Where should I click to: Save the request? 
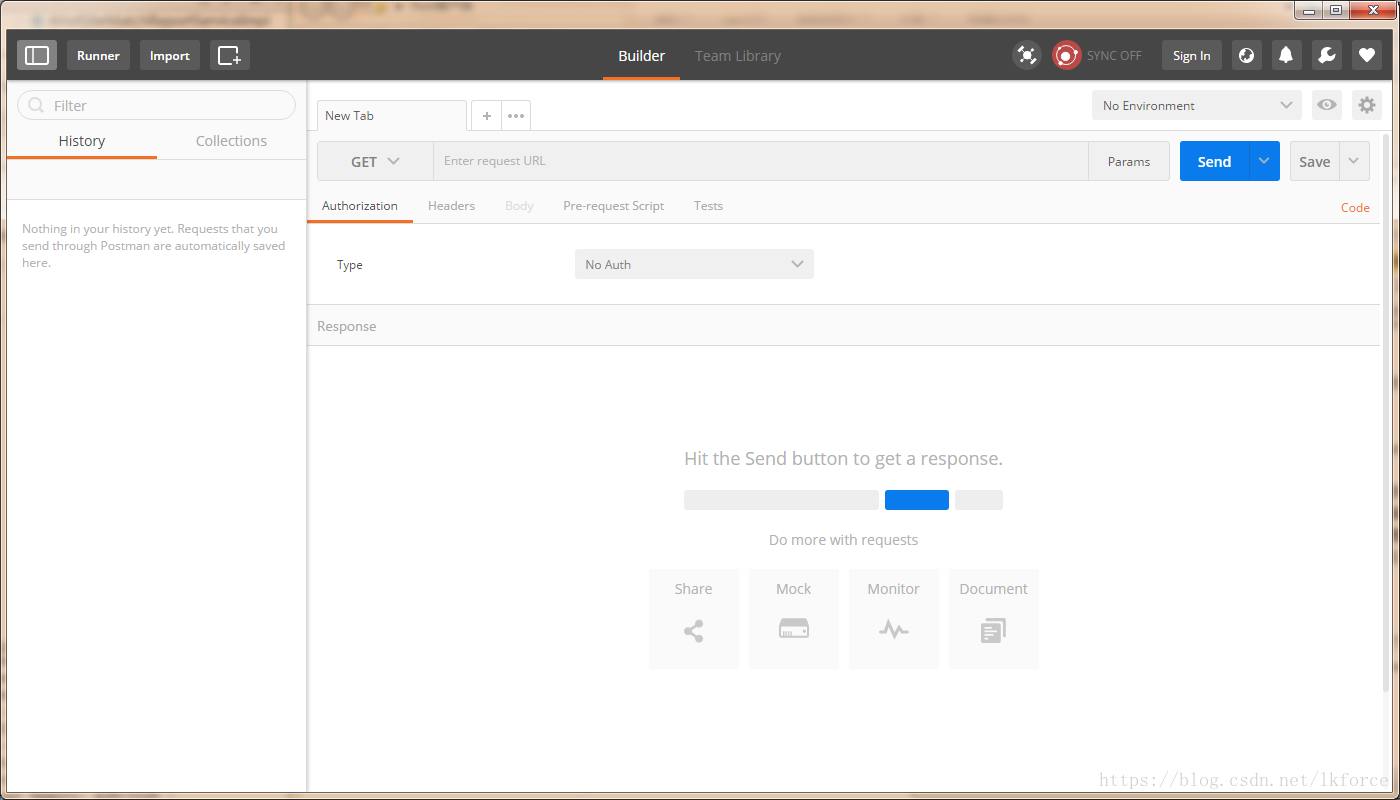[1315, 161]
